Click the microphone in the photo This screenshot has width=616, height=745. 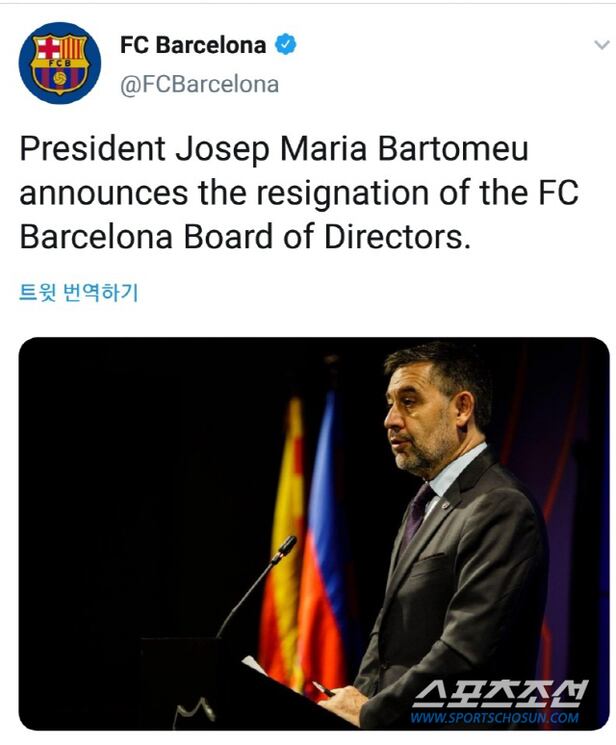[x=283, y=548]
